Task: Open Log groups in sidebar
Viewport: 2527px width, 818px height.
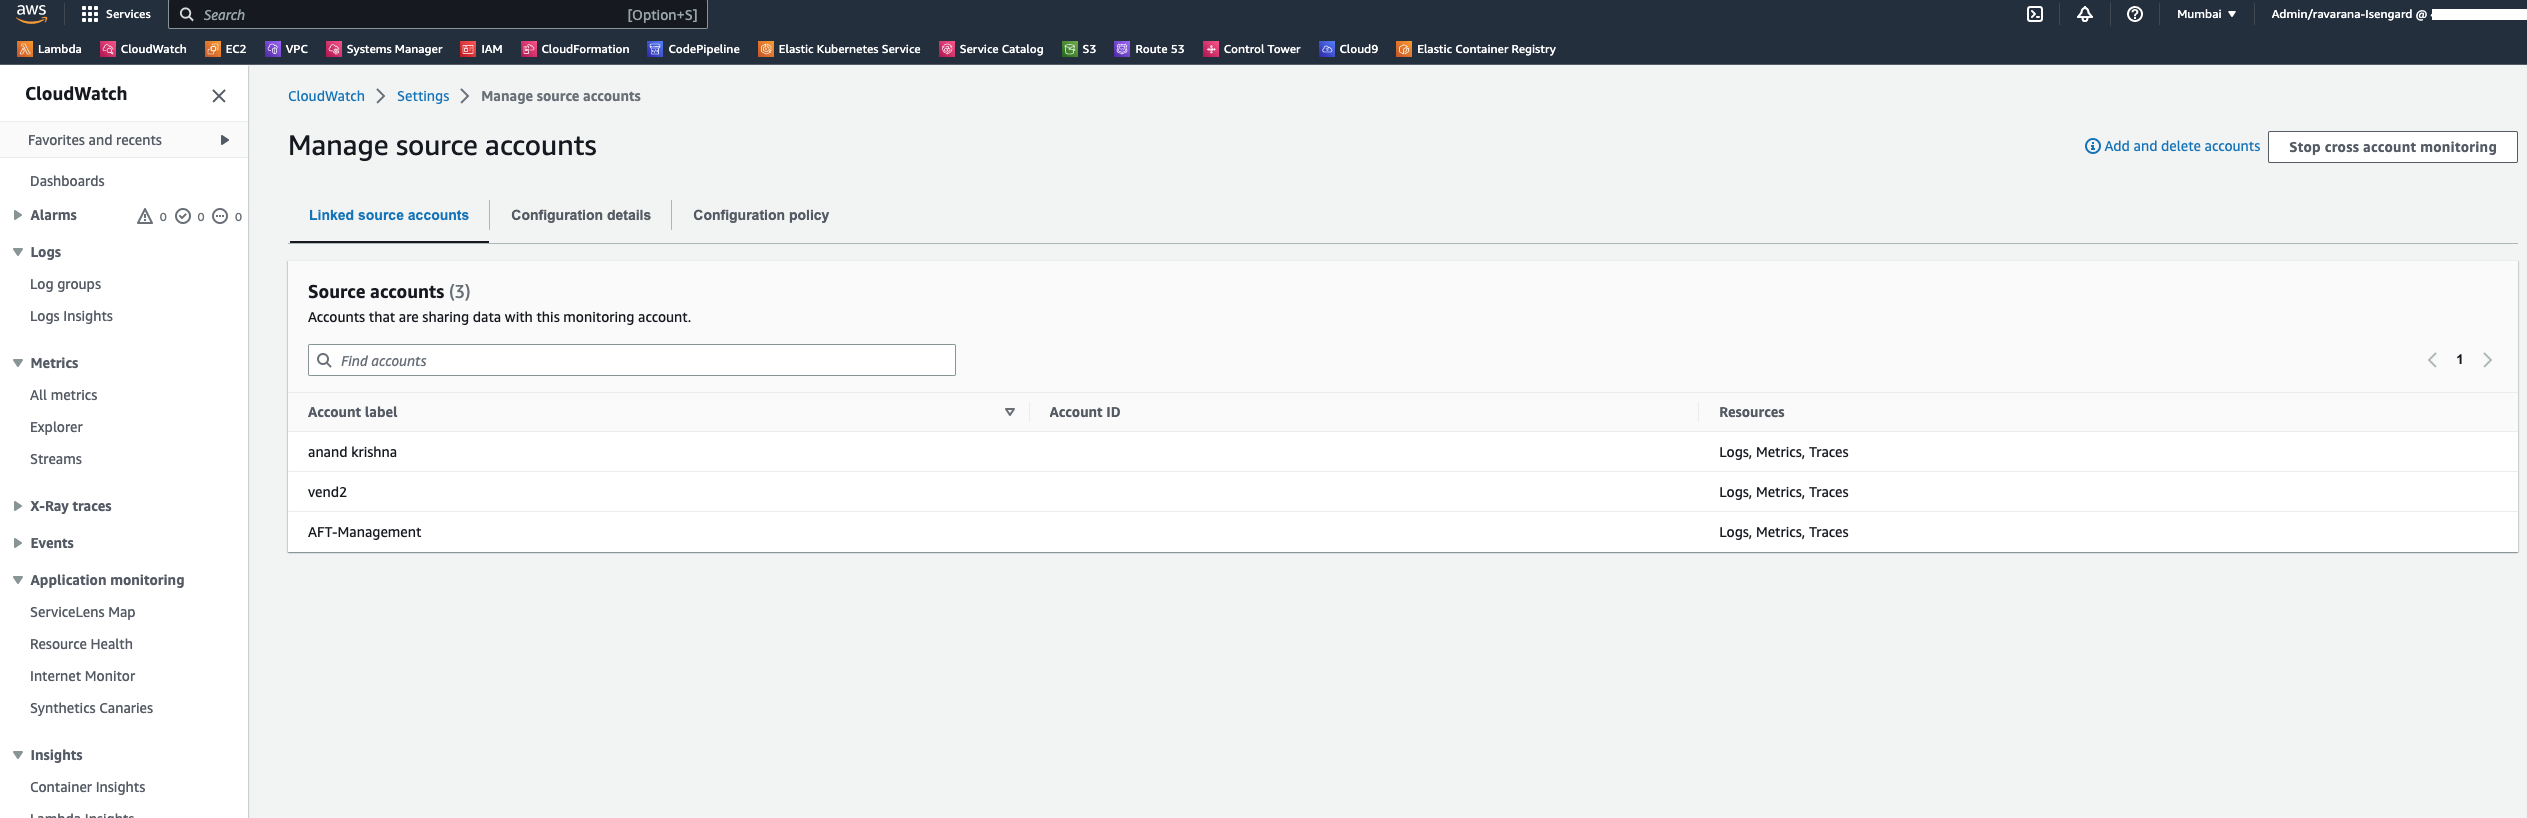Action: pos(65,284)
